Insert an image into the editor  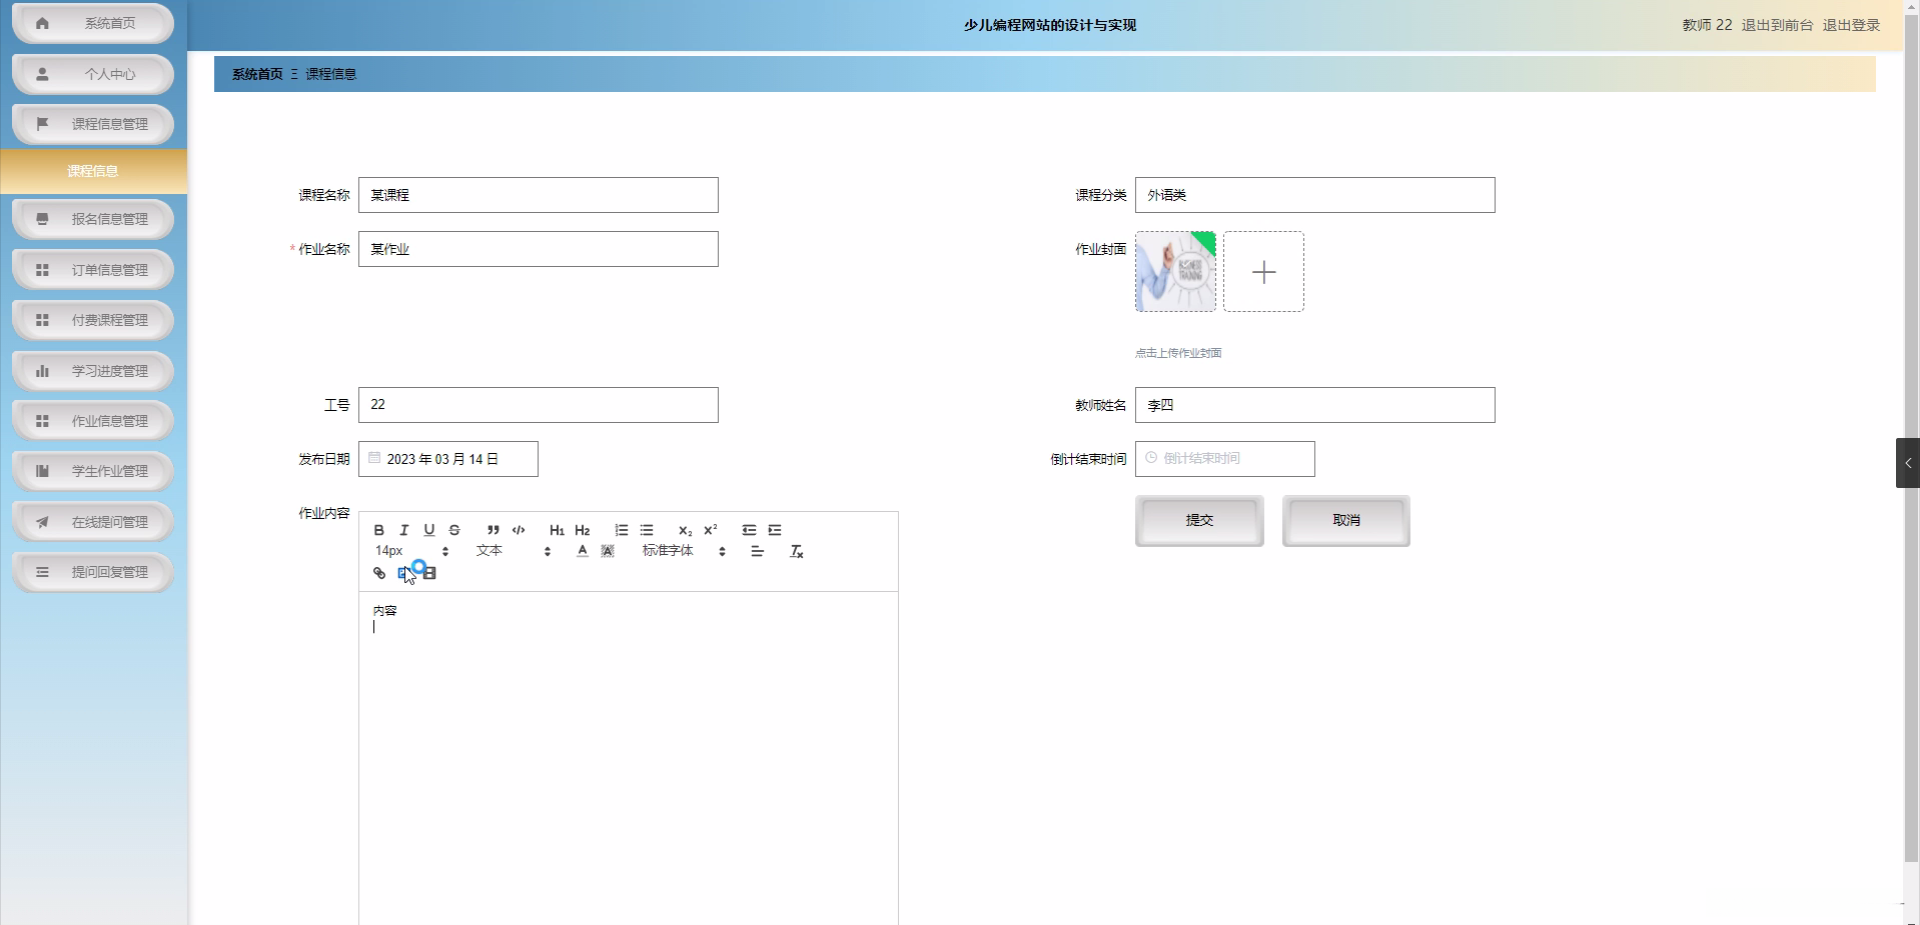(x=404, y=573)
